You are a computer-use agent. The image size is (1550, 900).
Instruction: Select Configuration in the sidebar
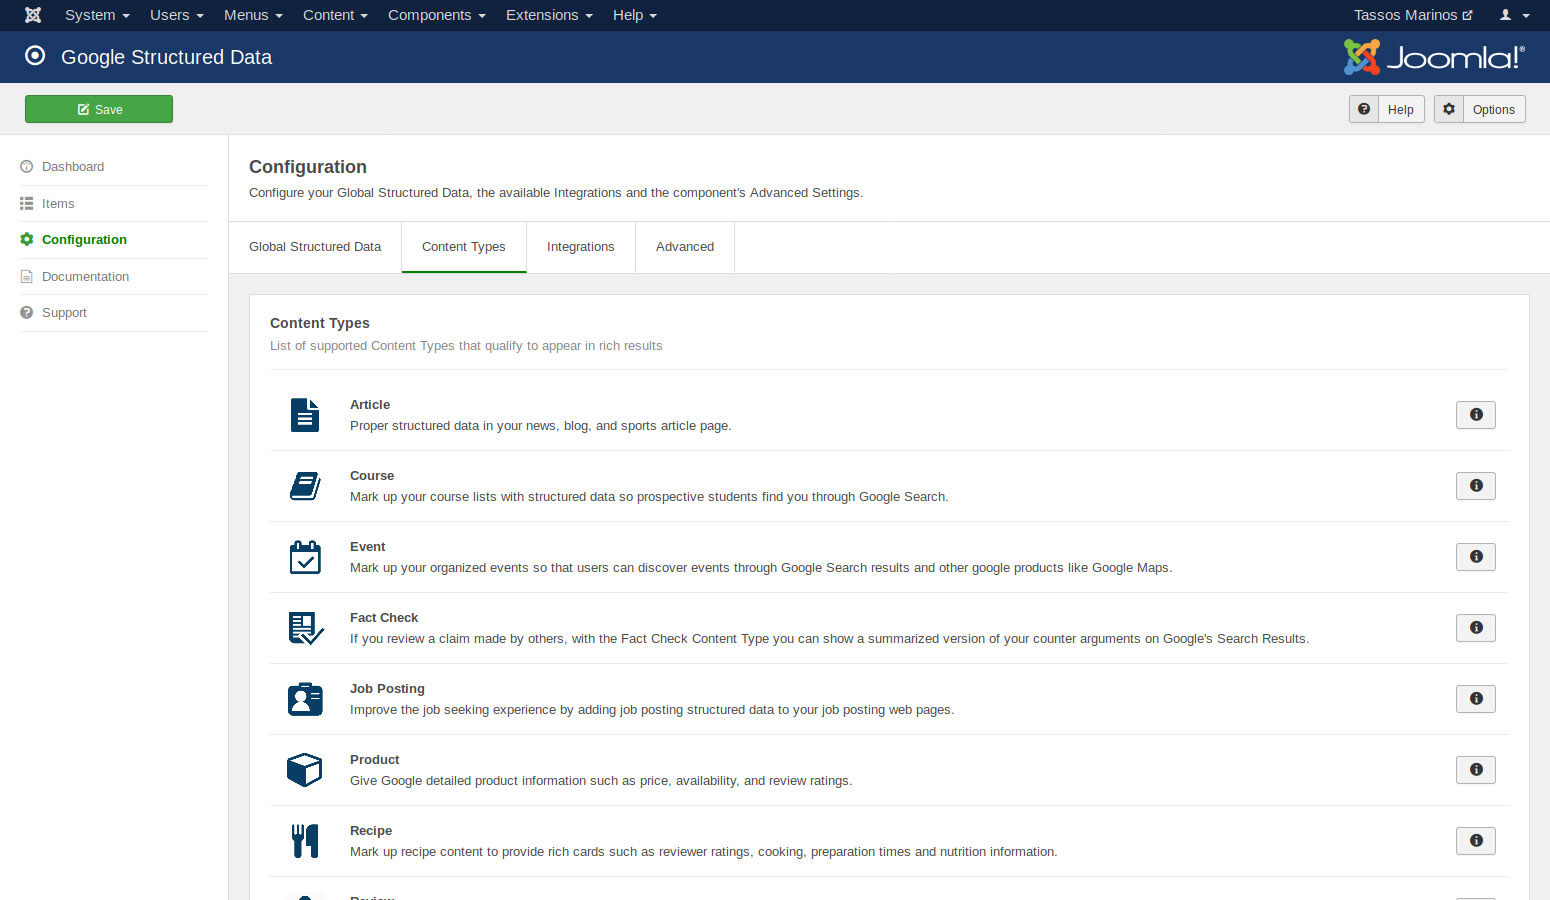click(x=84, y=240)
